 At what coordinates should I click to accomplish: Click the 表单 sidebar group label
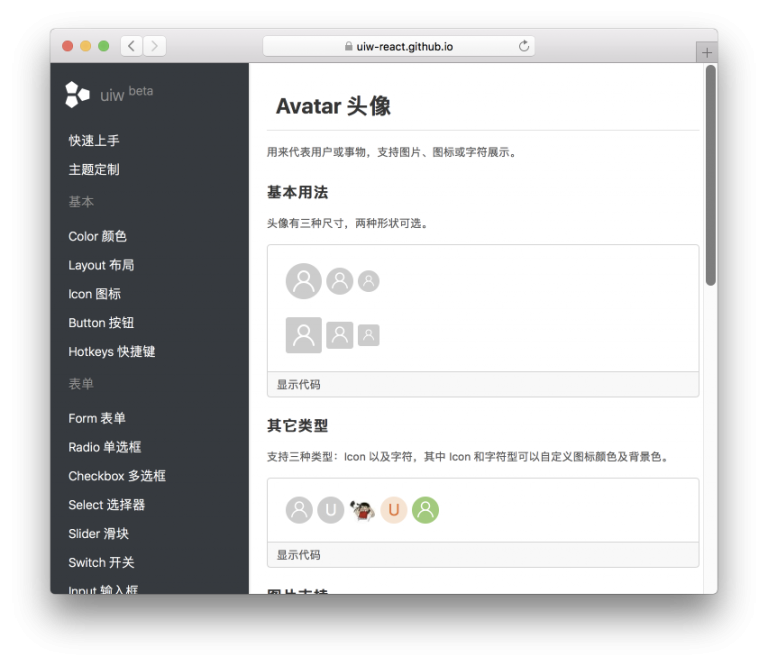[x=81, y=383]
